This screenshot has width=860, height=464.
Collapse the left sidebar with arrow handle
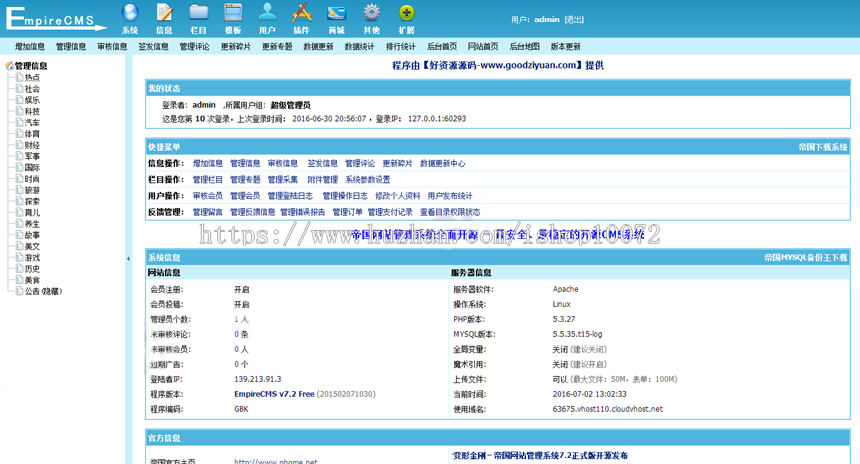pyautogui.click(x=128, y=258)
